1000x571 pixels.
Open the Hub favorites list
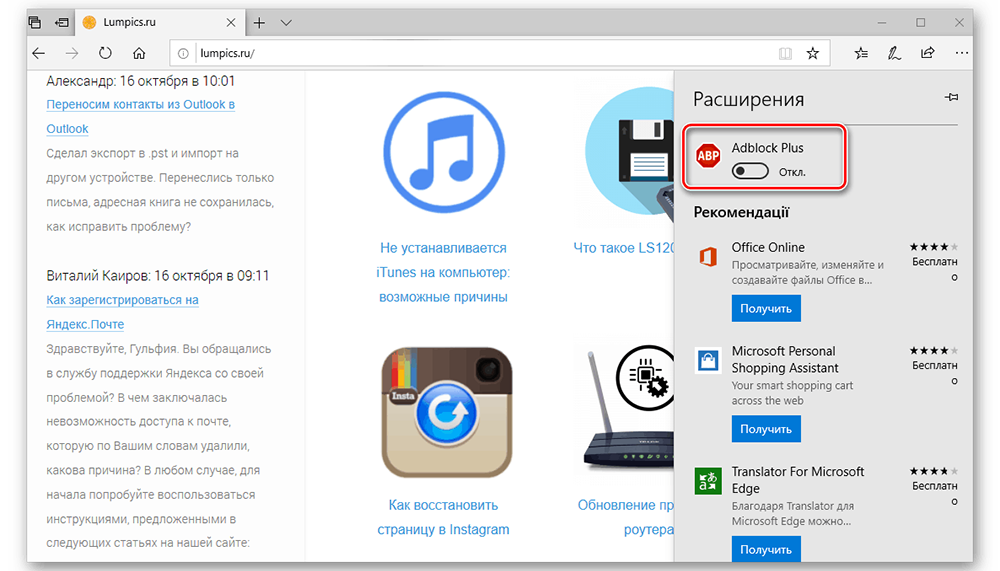pyautogui.click(x=861, y=54)
